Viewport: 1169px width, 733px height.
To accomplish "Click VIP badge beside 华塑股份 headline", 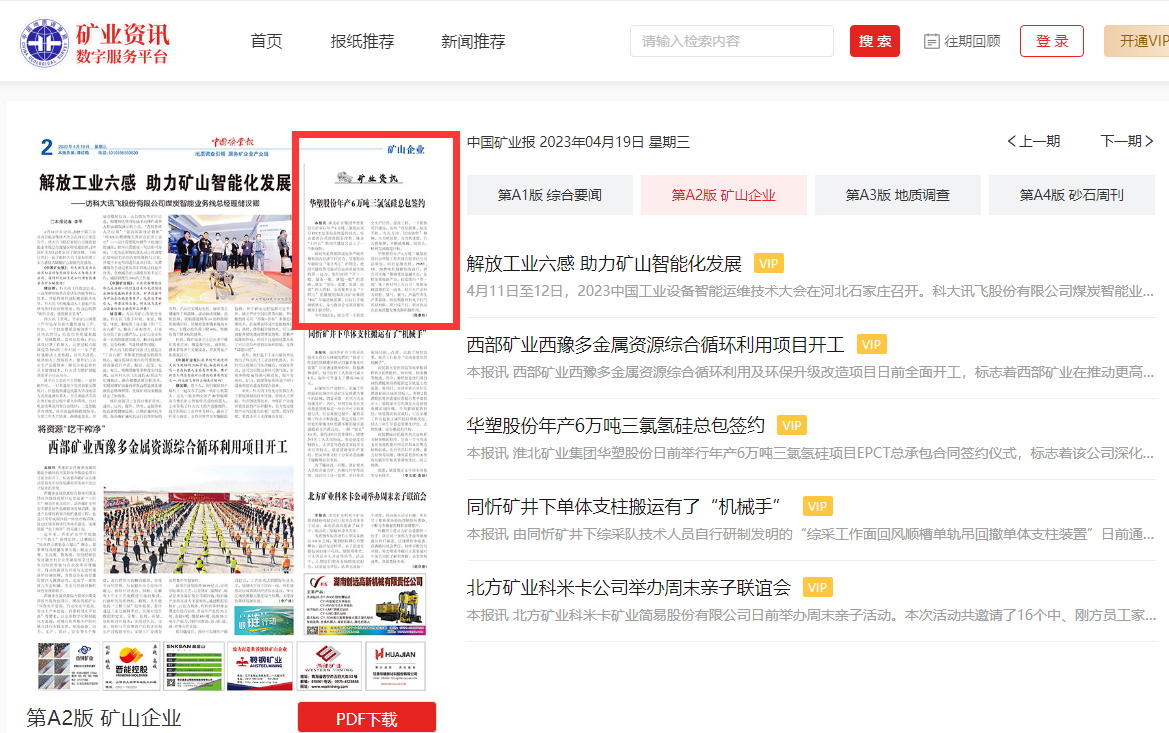I will pos(792,426).
